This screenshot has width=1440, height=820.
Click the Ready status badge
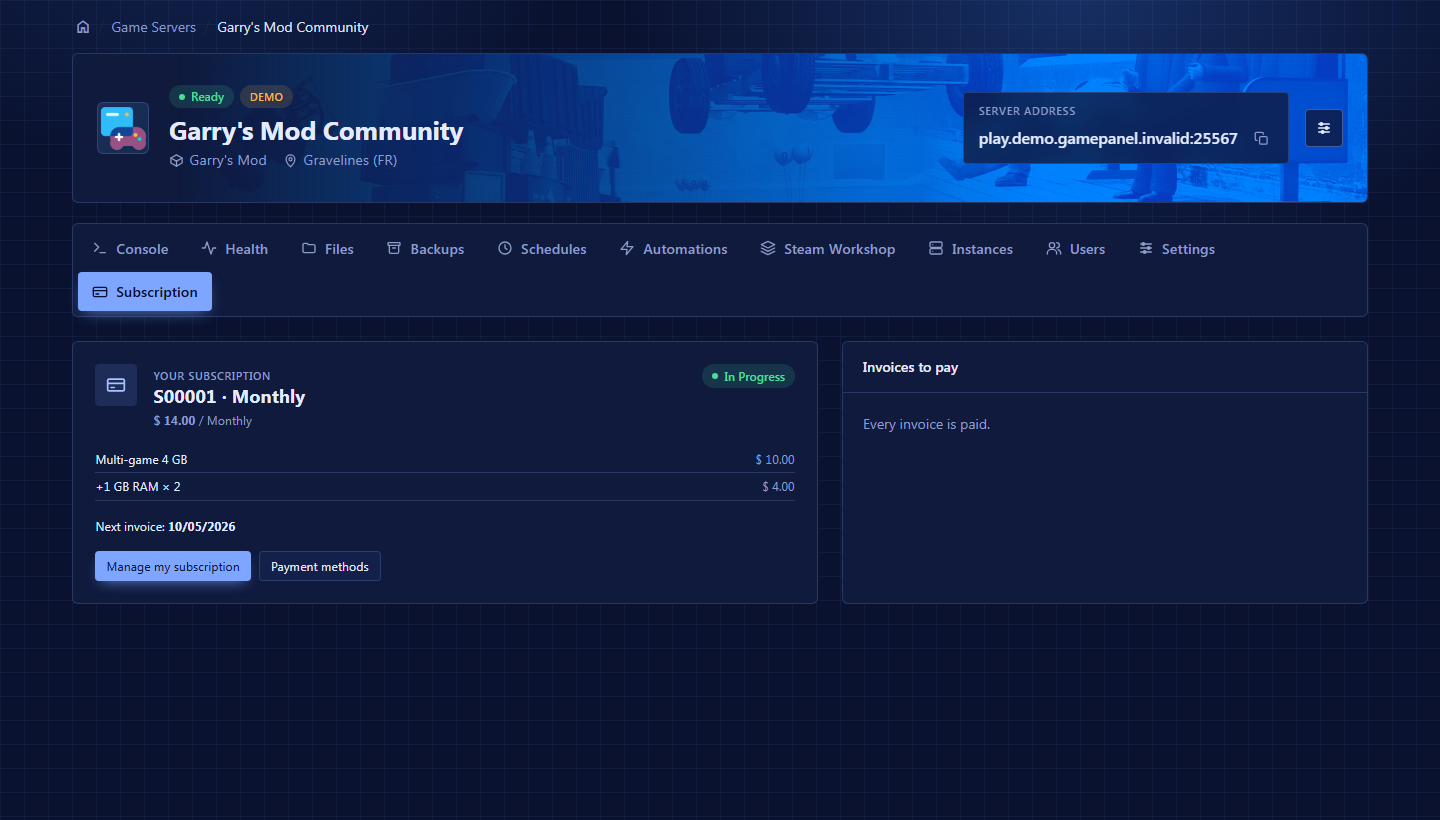click(201, 97)
